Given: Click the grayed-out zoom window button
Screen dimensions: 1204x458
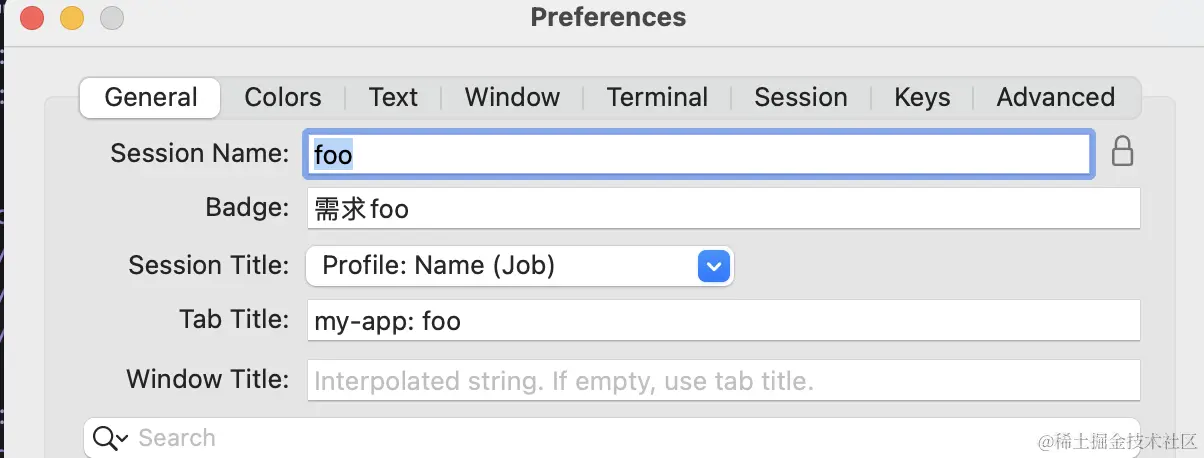Looking at the screenshot, I should point(112,17).
